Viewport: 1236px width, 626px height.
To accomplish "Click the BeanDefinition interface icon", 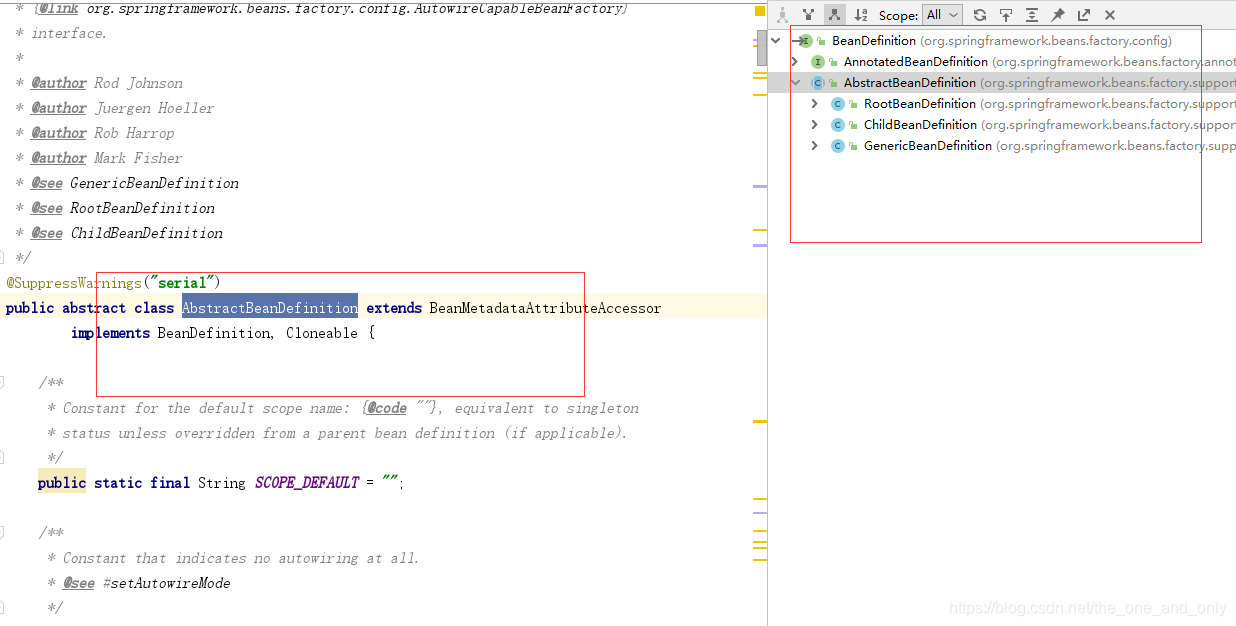I will click(x=806, y=41).
